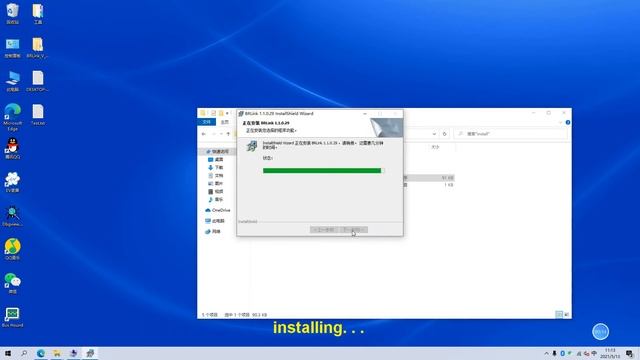Screen dimensions: 640x360
Task: Switch to Edge in the taskbar
Action: pyautogui.click(x=41, y=353)
